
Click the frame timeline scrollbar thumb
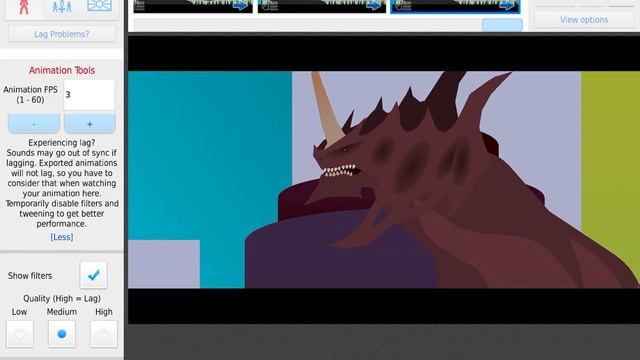(502, 25)
